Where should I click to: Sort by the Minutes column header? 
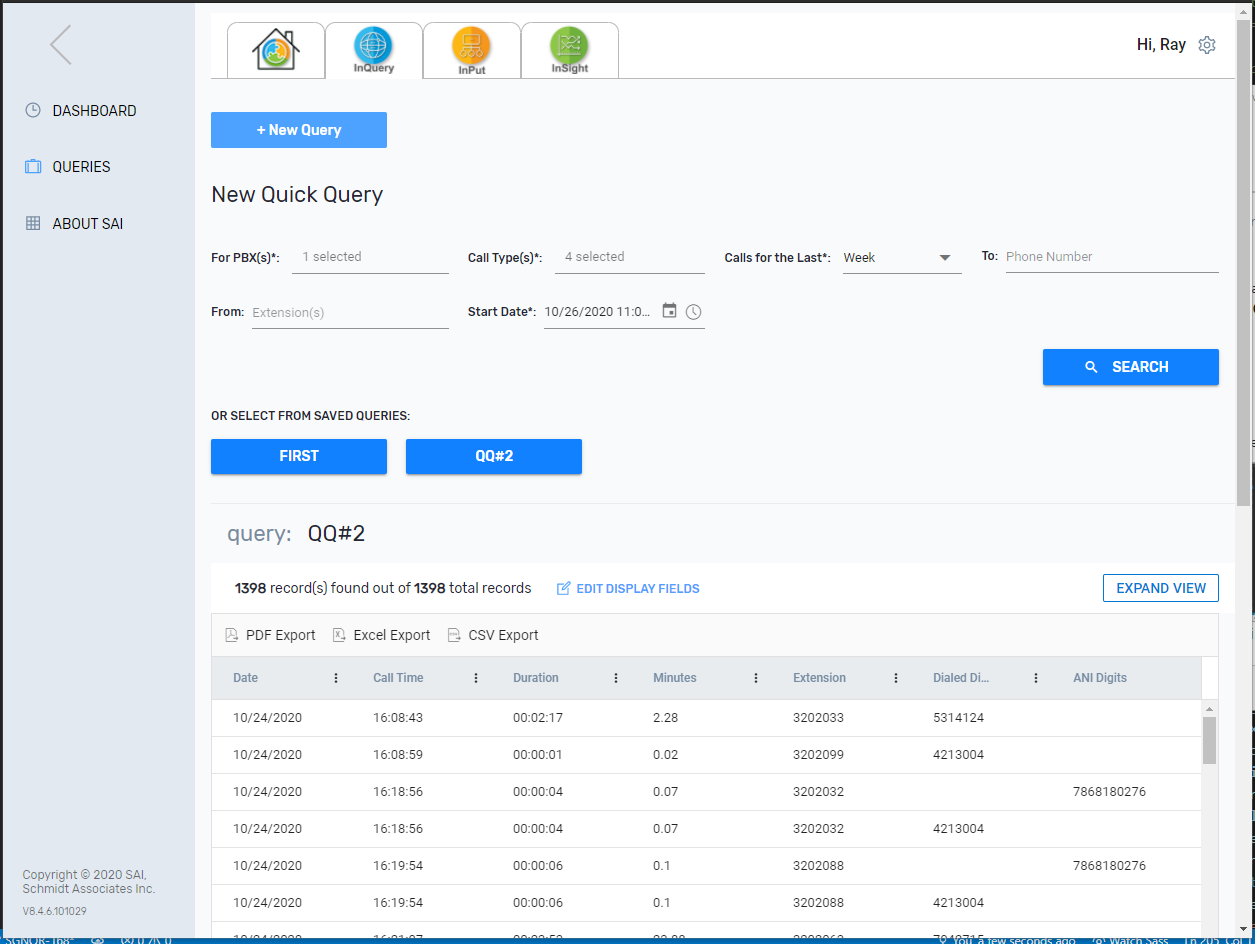[x=675, y=678]
